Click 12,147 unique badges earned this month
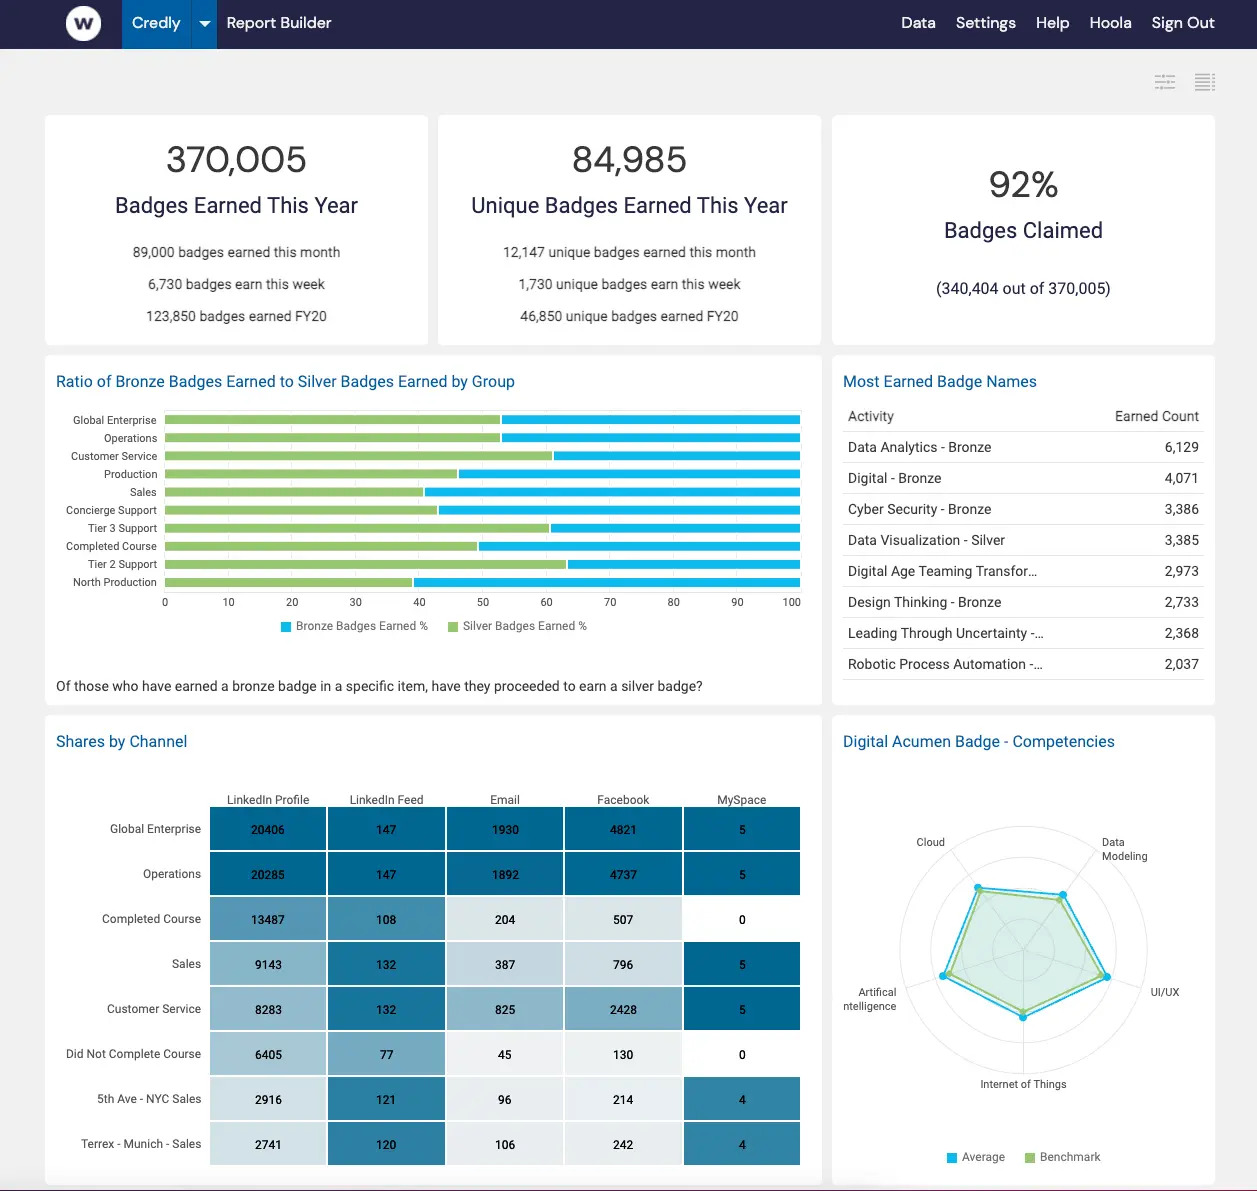Image resolution: width=1257 pixels, height=1191 pixels. 629,252
